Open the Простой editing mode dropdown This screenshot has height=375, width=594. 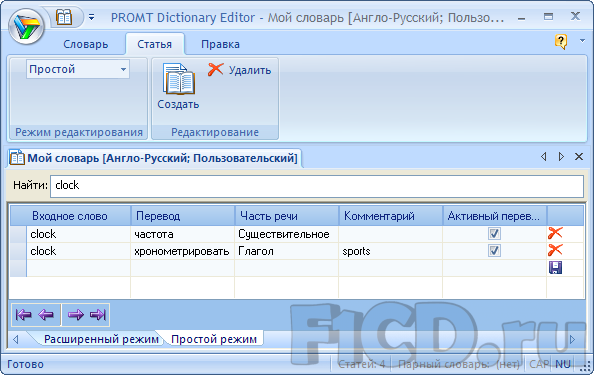pos(78,69)
